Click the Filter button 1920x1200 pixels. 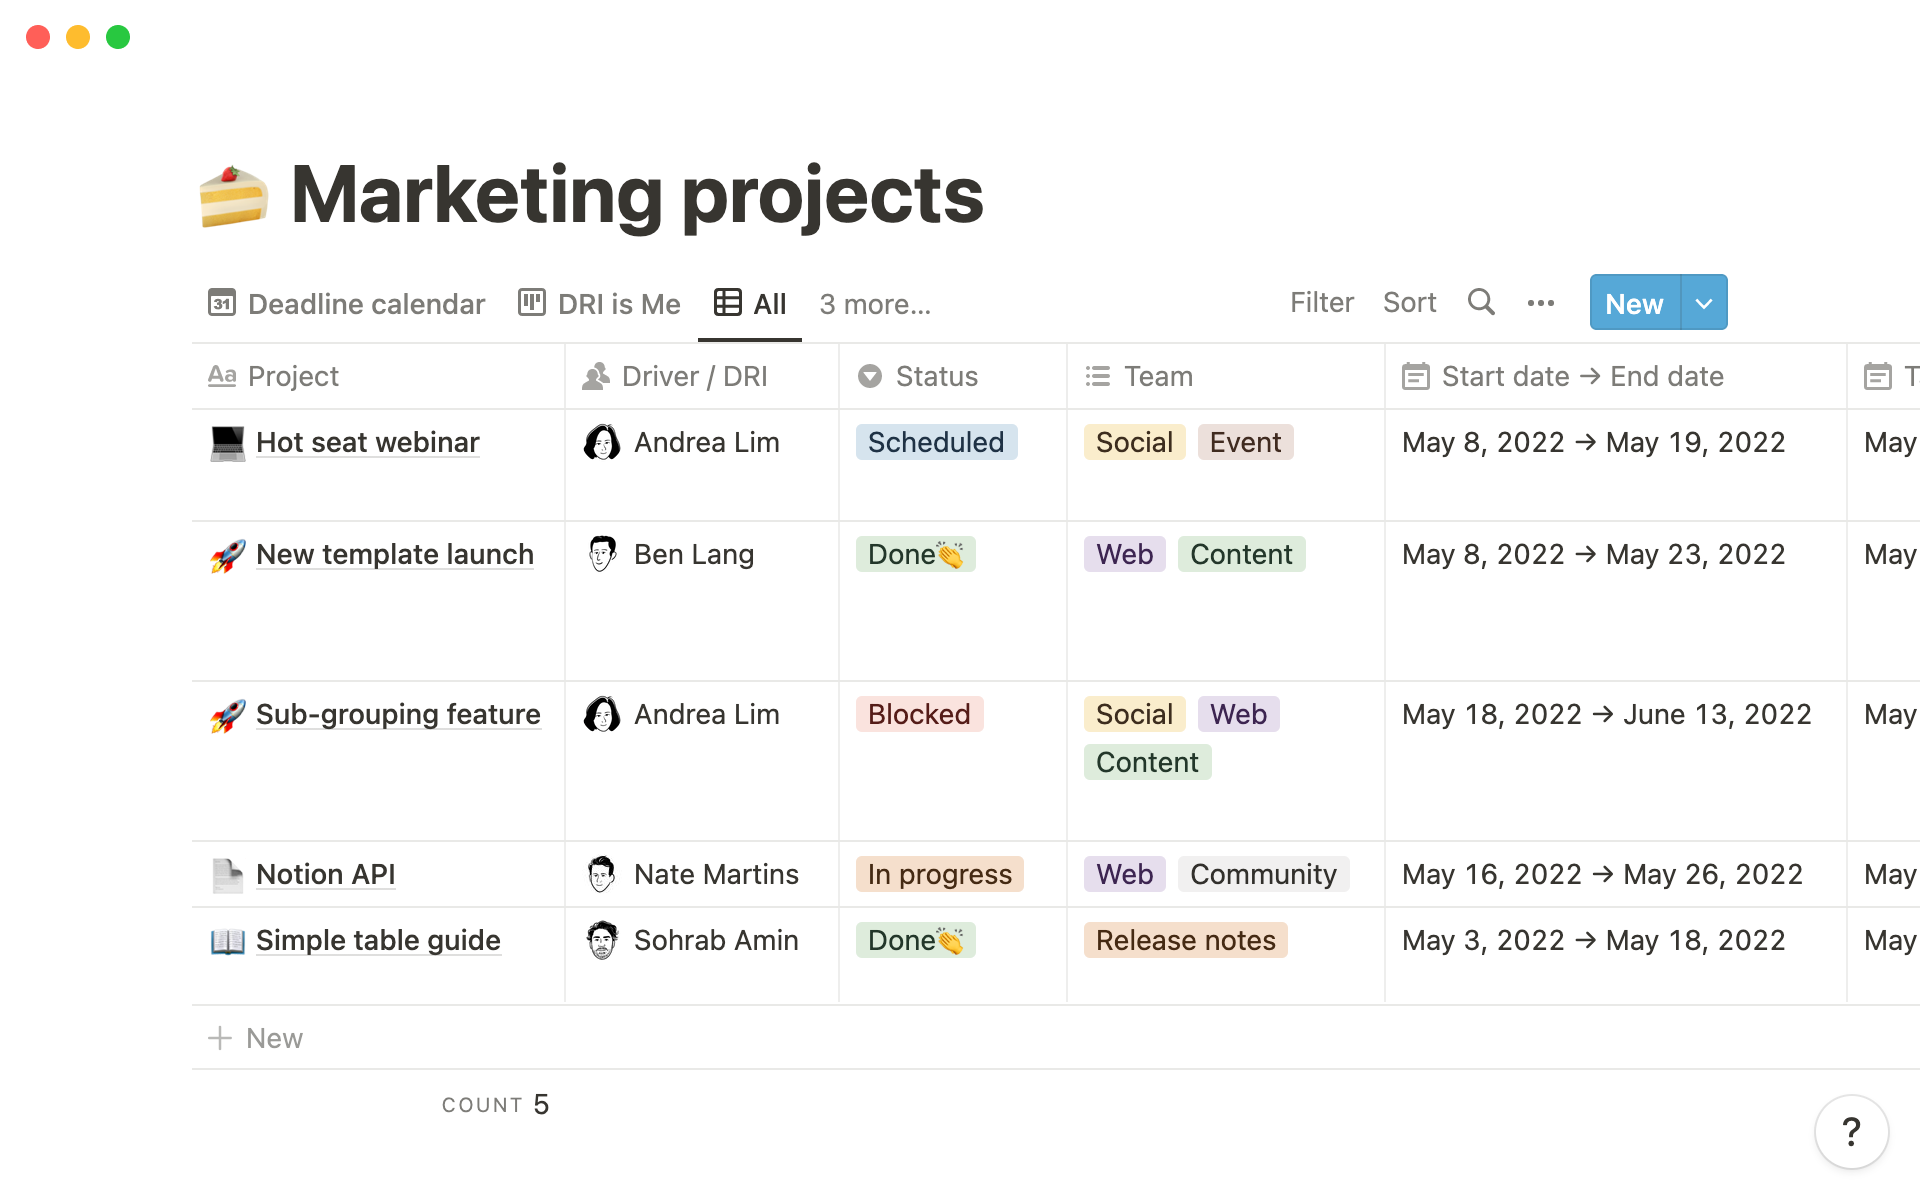[x=1321, y=303]
